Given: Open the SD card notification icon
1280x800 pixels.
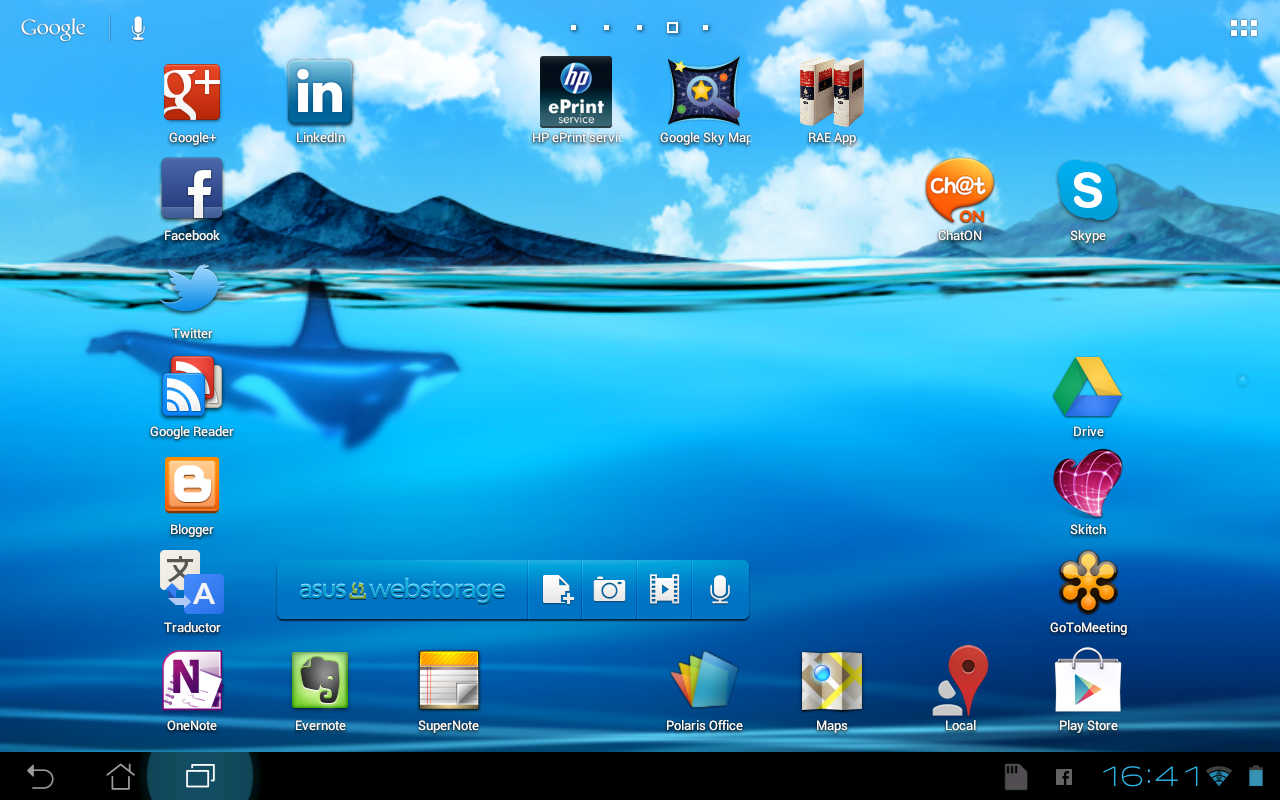Looking at the screenshot, I should pyautogui.click(x=1016, y=776).
